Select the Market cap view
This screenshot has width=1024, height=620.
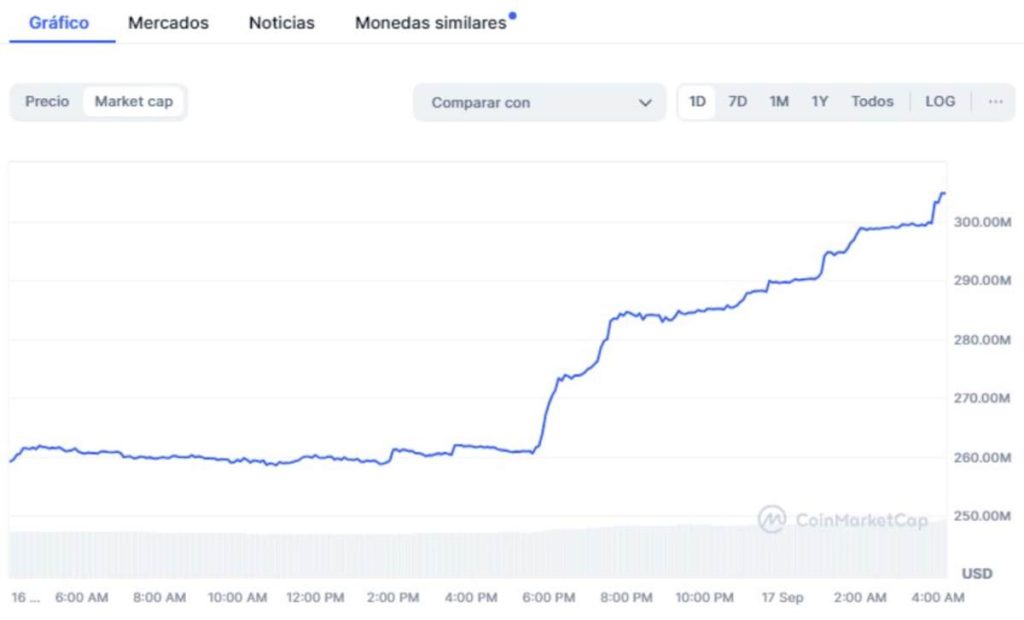[x=134, y=101]
